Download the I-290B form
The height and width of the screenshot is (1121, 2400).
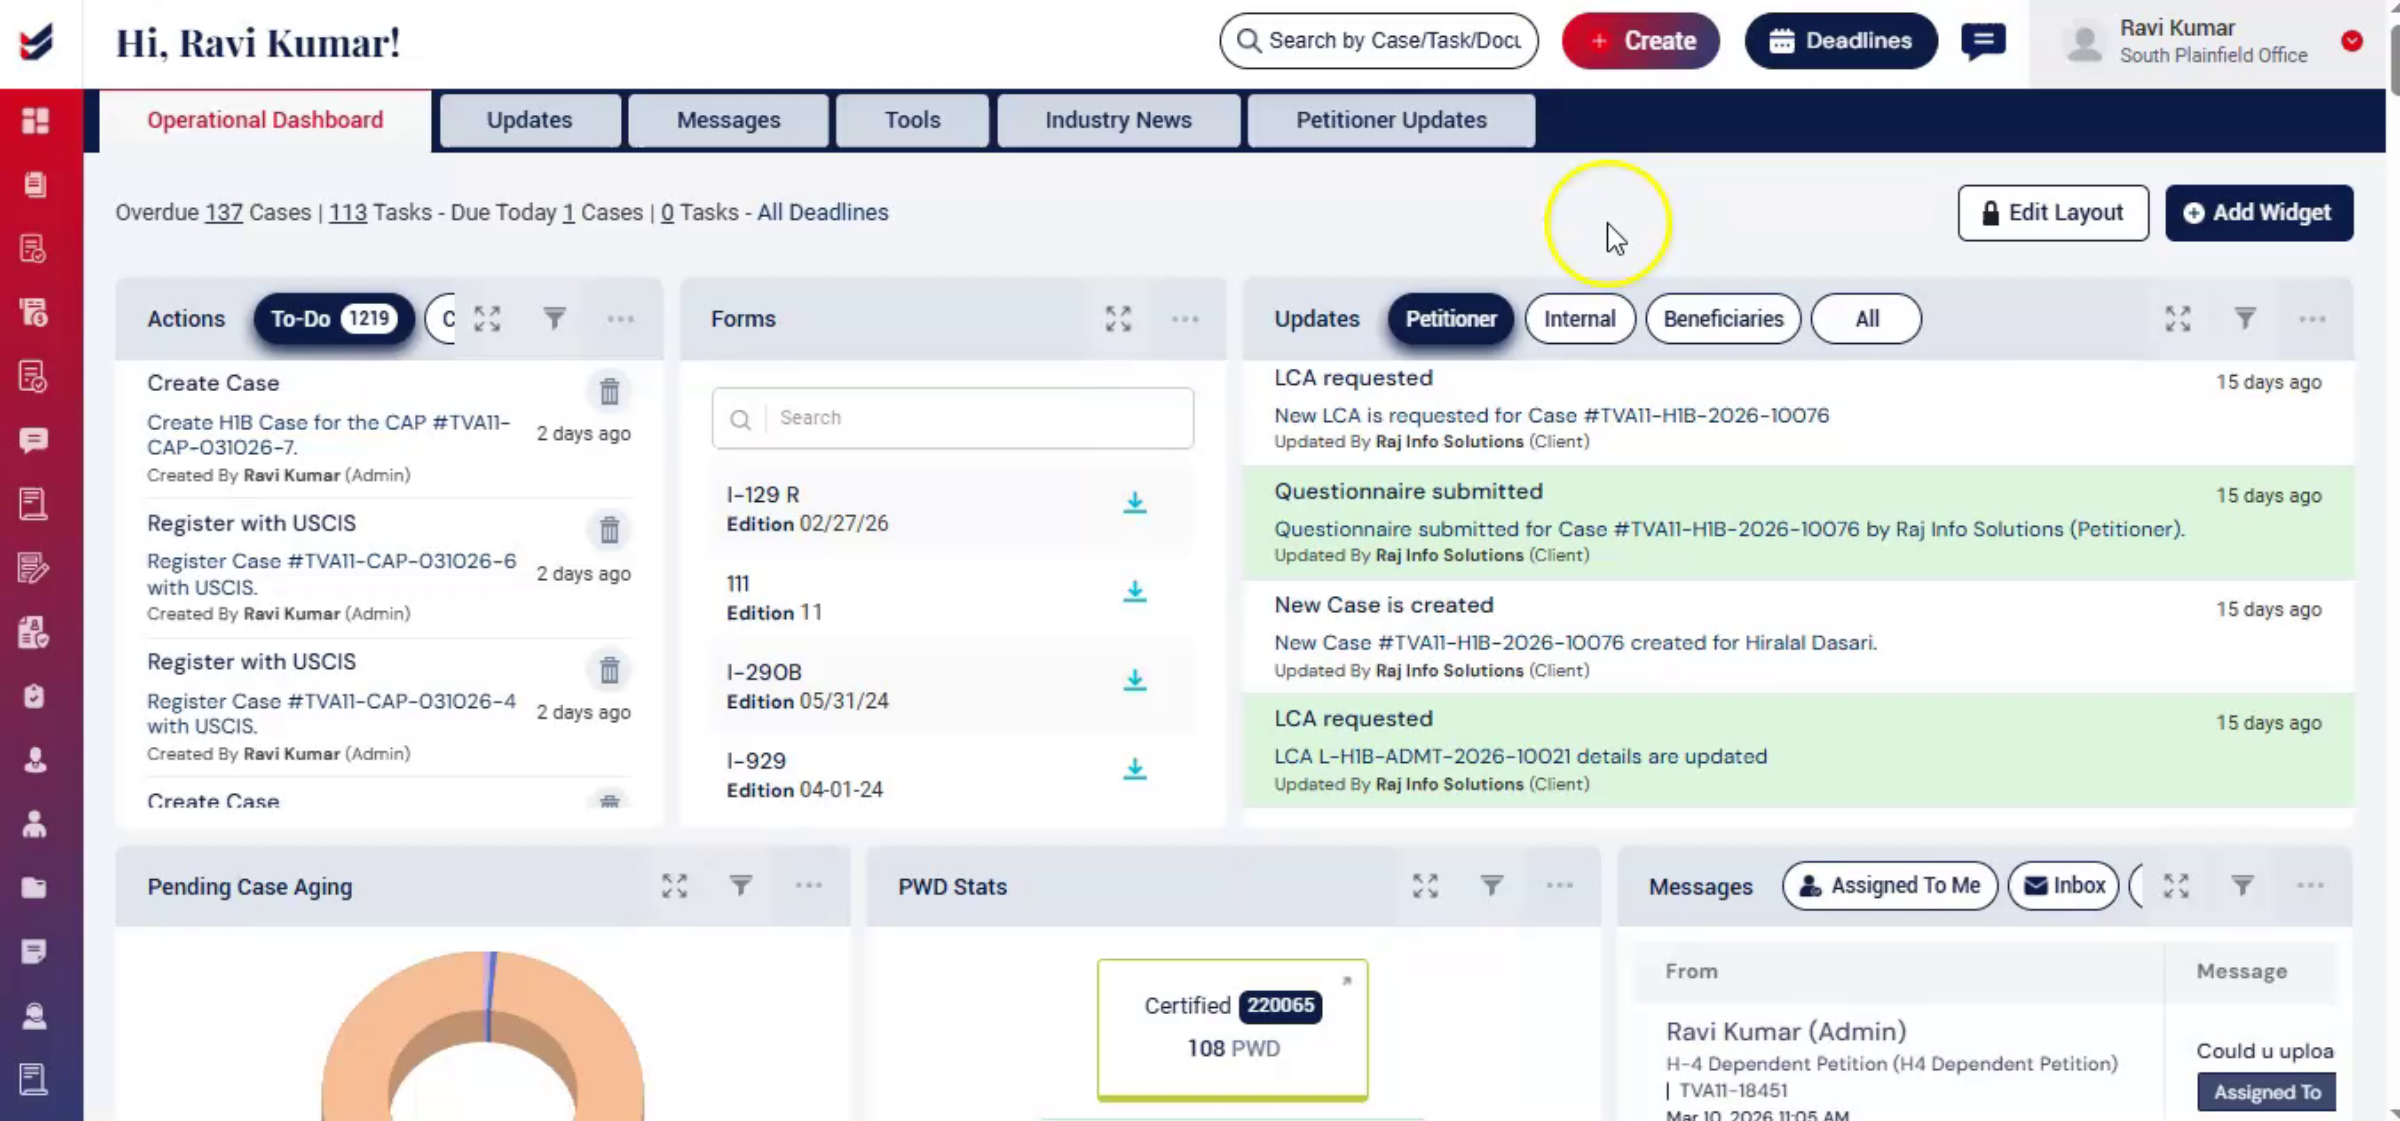point(1134,680)
